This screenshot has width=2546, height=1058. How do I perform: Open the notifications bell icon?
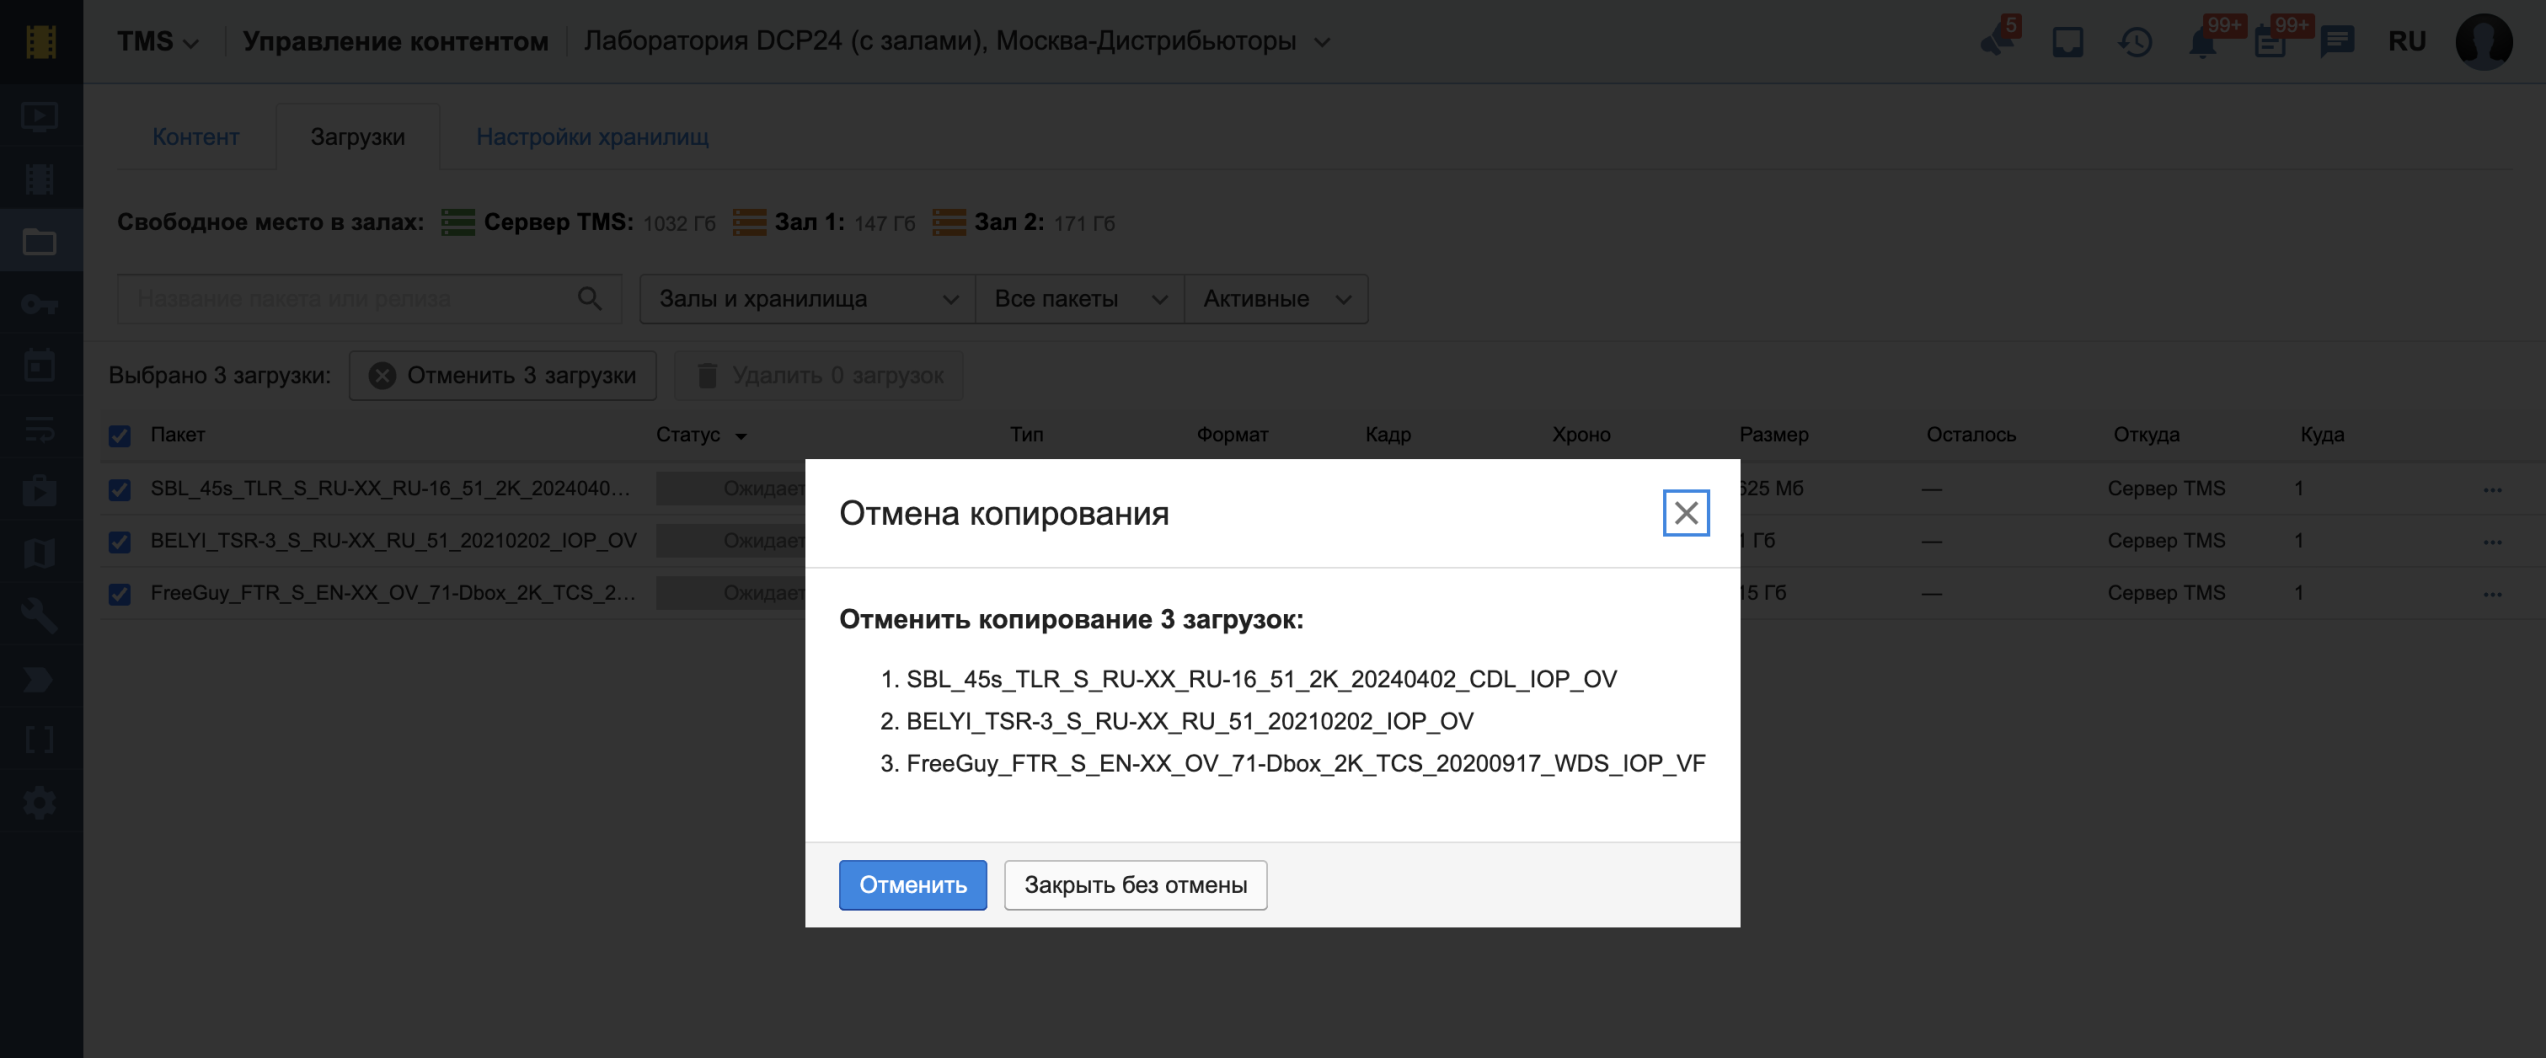tap(2202, 42)
